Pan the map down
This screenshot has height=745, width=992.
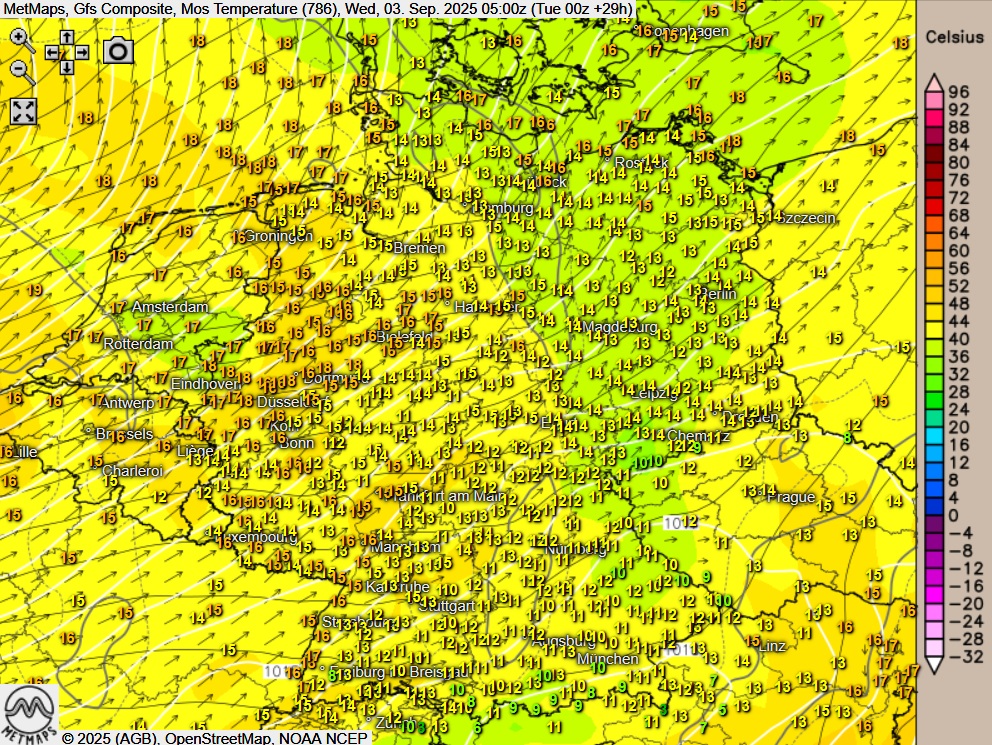[67, 67]
